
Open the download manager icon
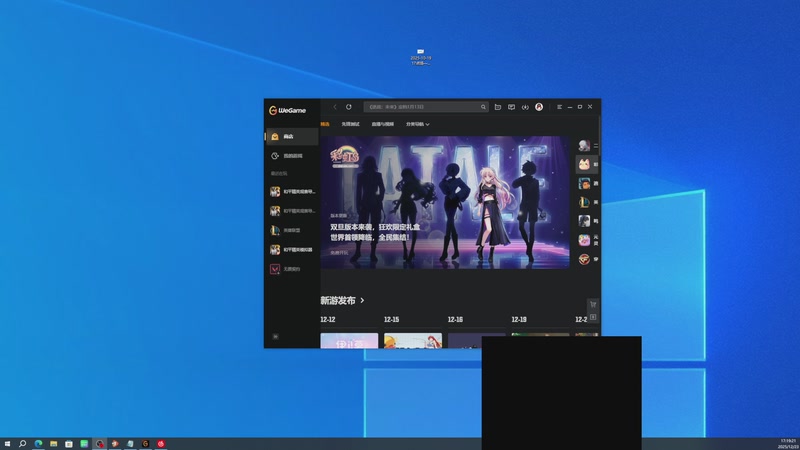click(525, 107)
